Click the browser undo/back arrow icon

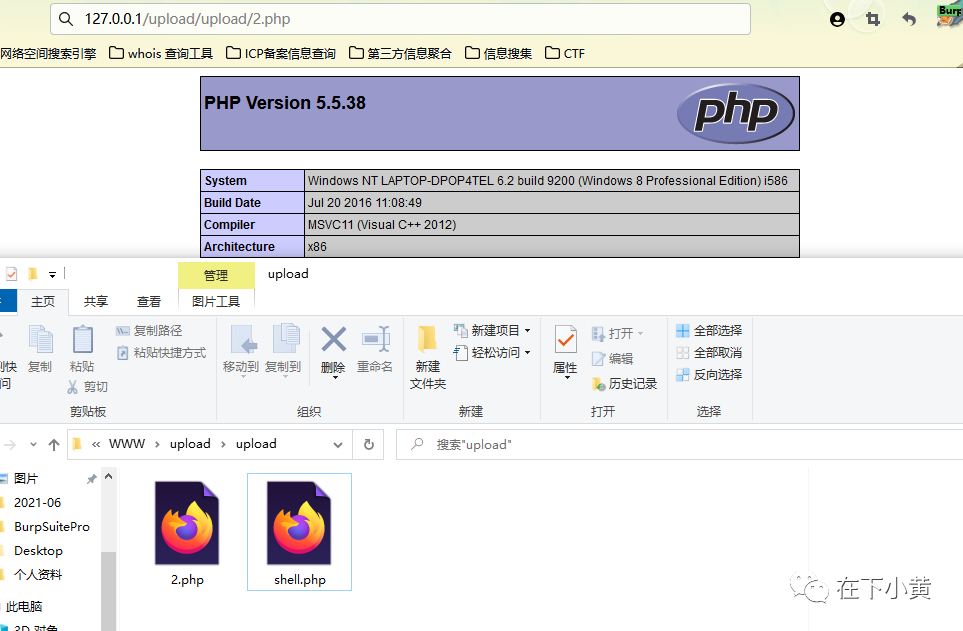click(909, 20)
